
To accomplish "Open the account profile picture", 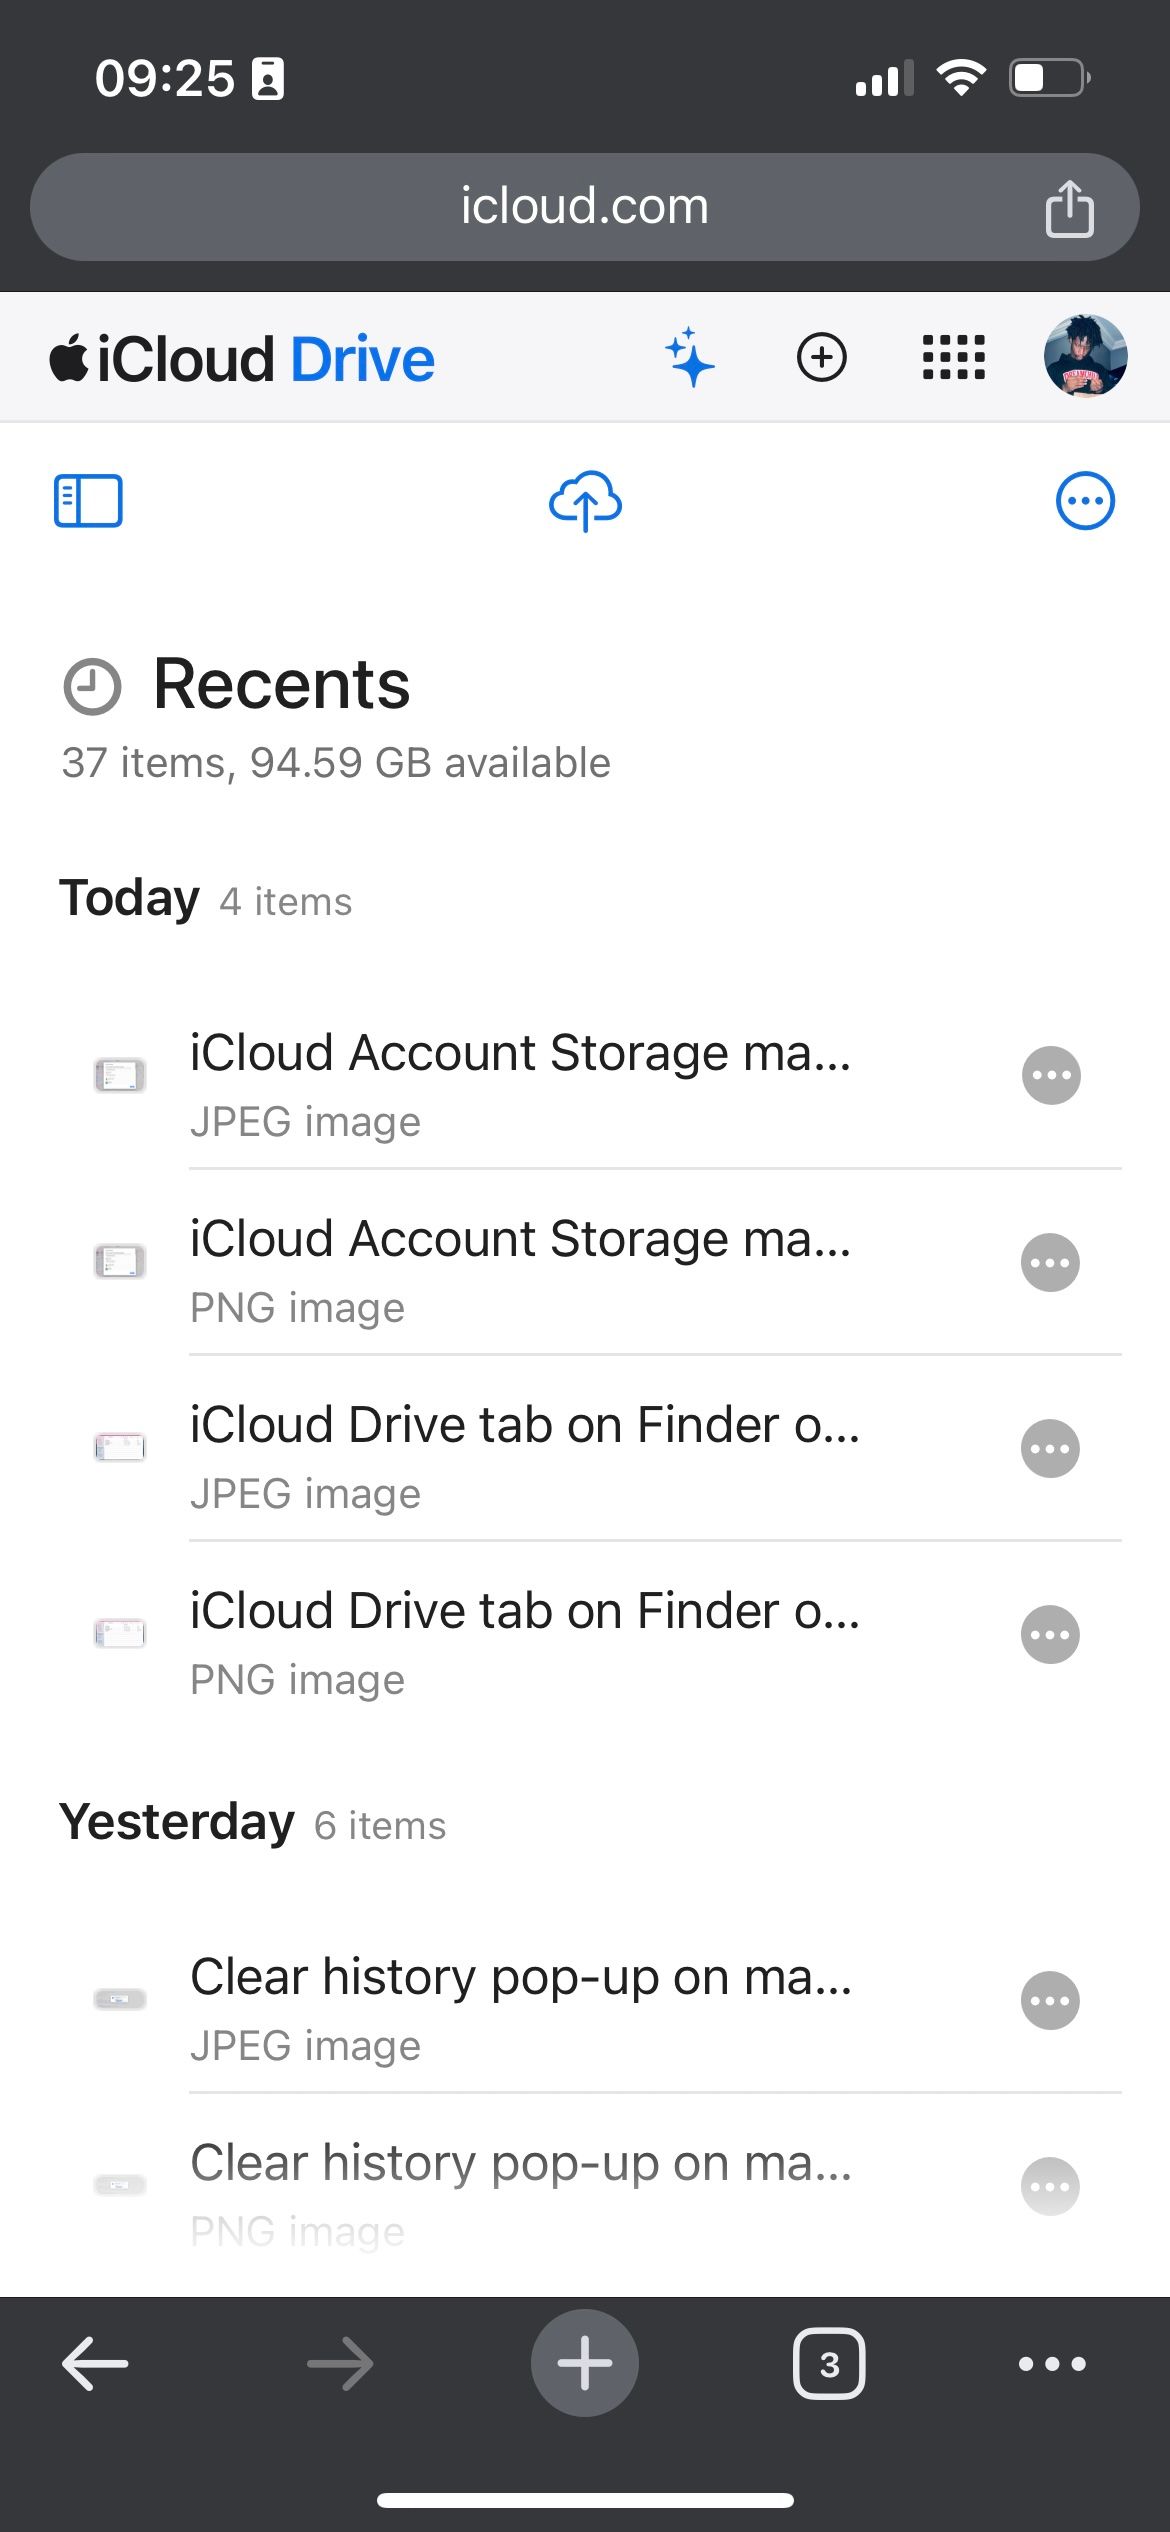I will tap(1085, 356).
